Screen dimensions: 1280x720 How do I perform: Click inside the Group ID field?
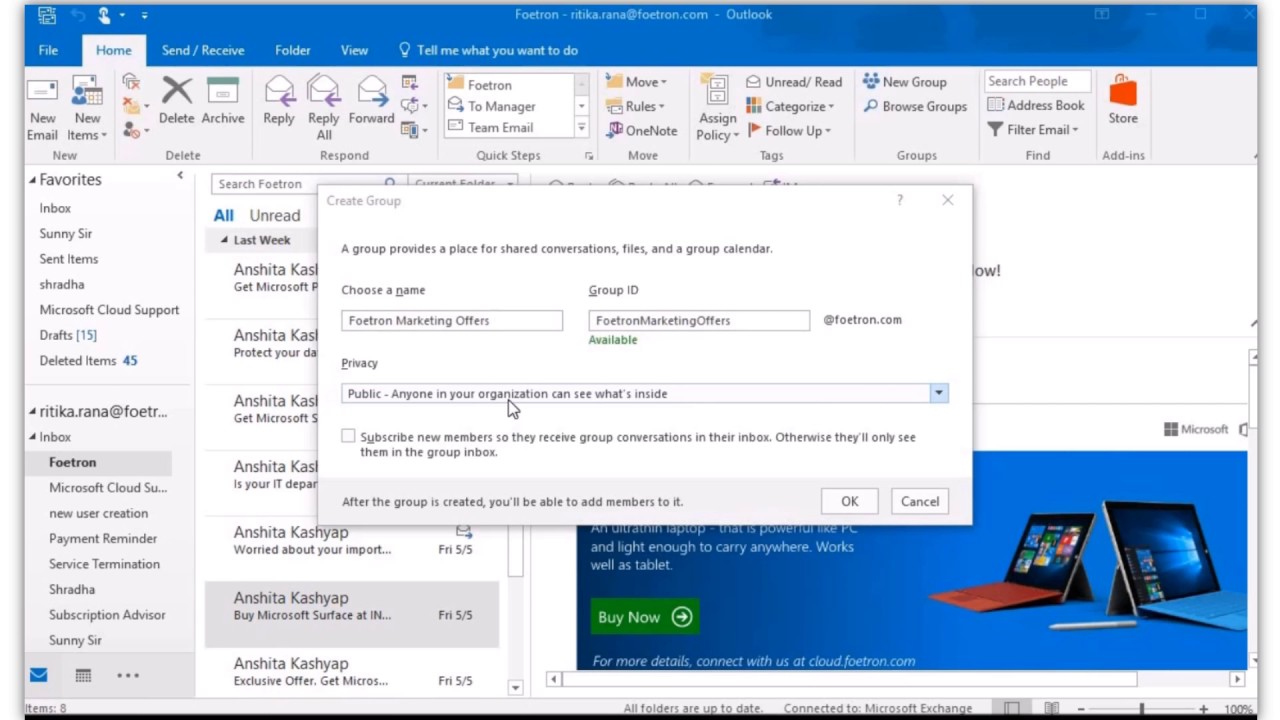(x=699, y=320)
